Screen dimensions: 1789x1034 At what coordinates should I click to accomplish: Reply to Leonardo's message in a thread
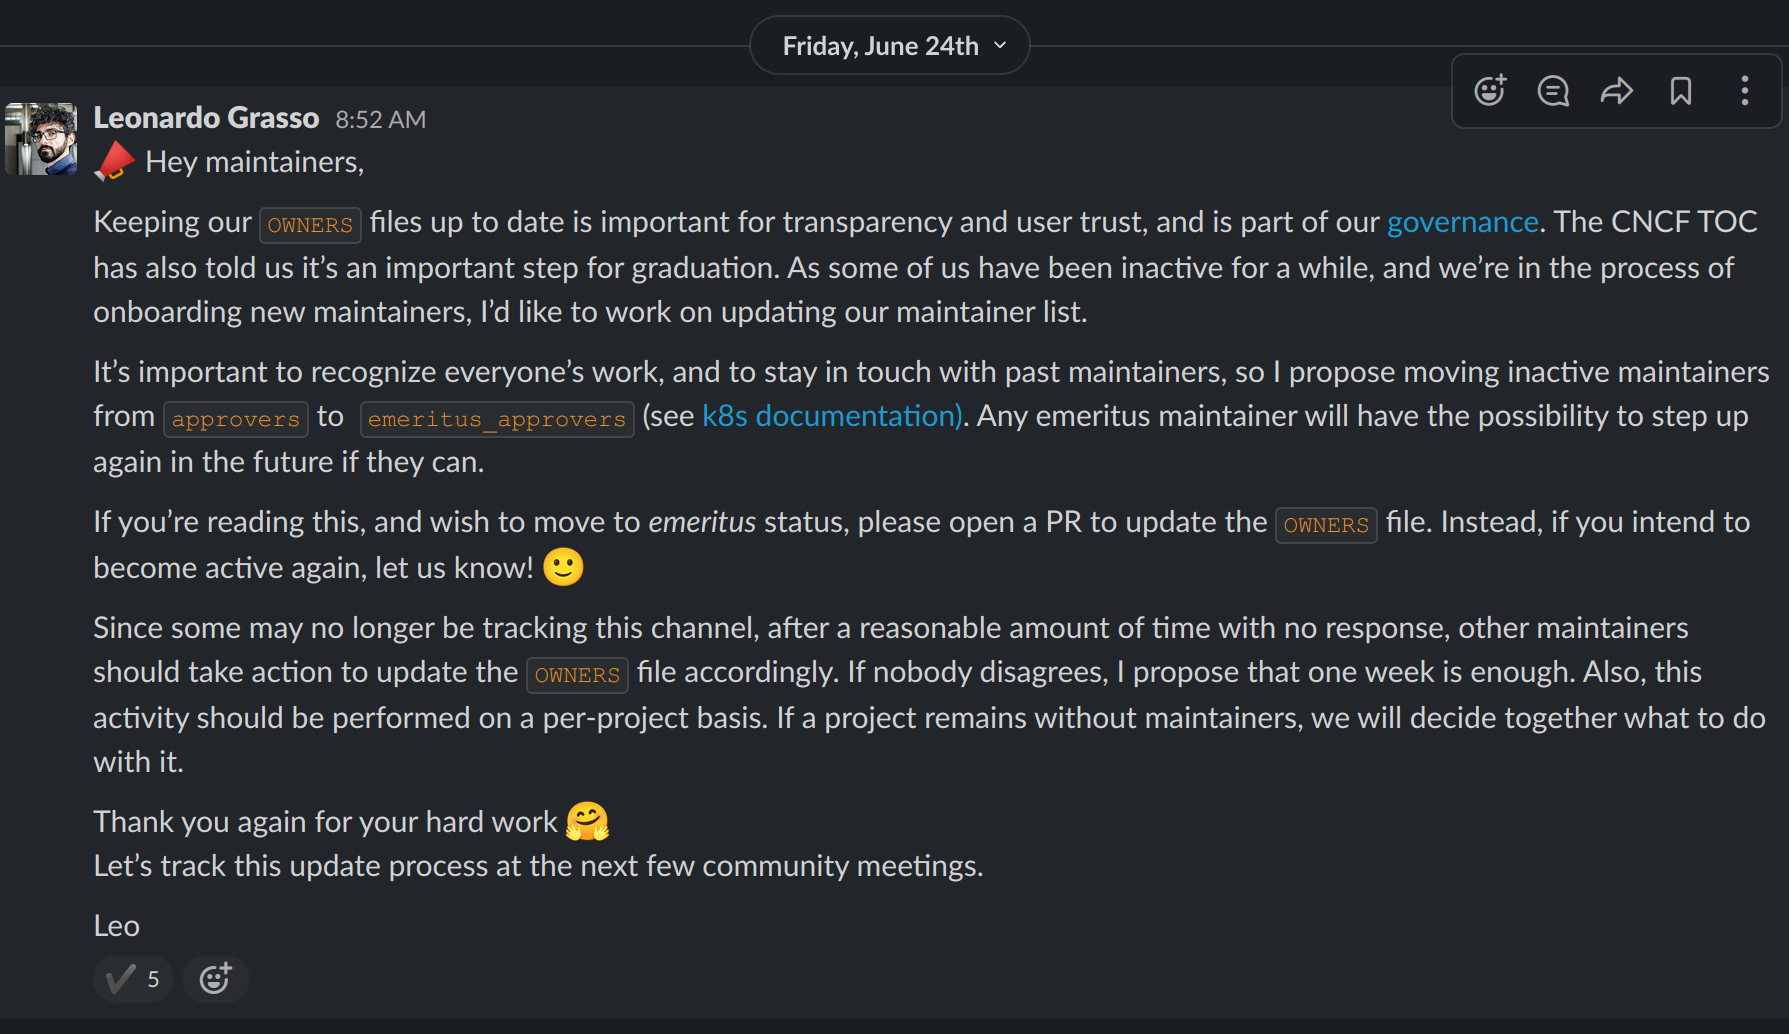[x=1553, y=90]
